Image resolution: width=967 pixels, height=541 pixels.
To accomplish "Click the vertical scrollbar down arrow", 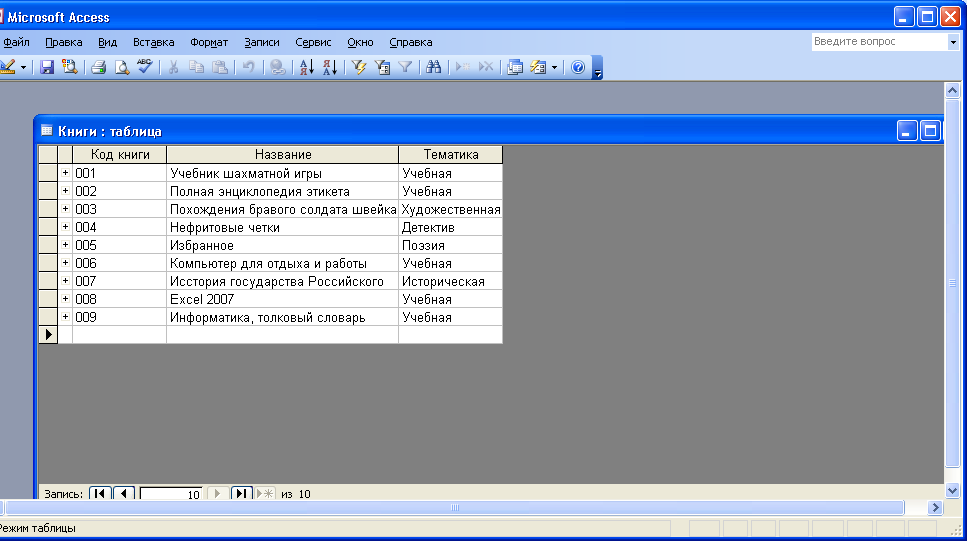I will pyautogui.click(x=952, y=491).
